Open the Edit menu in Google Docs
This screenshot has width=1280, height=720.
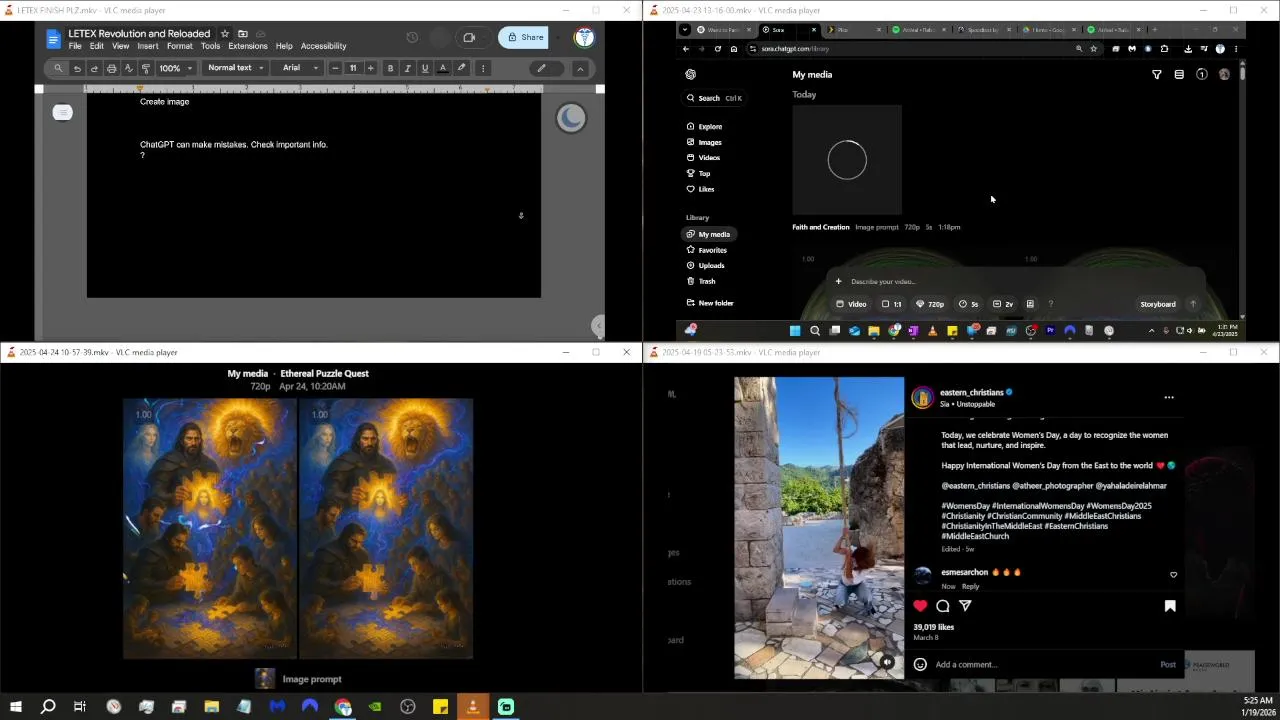click(97, 46)
